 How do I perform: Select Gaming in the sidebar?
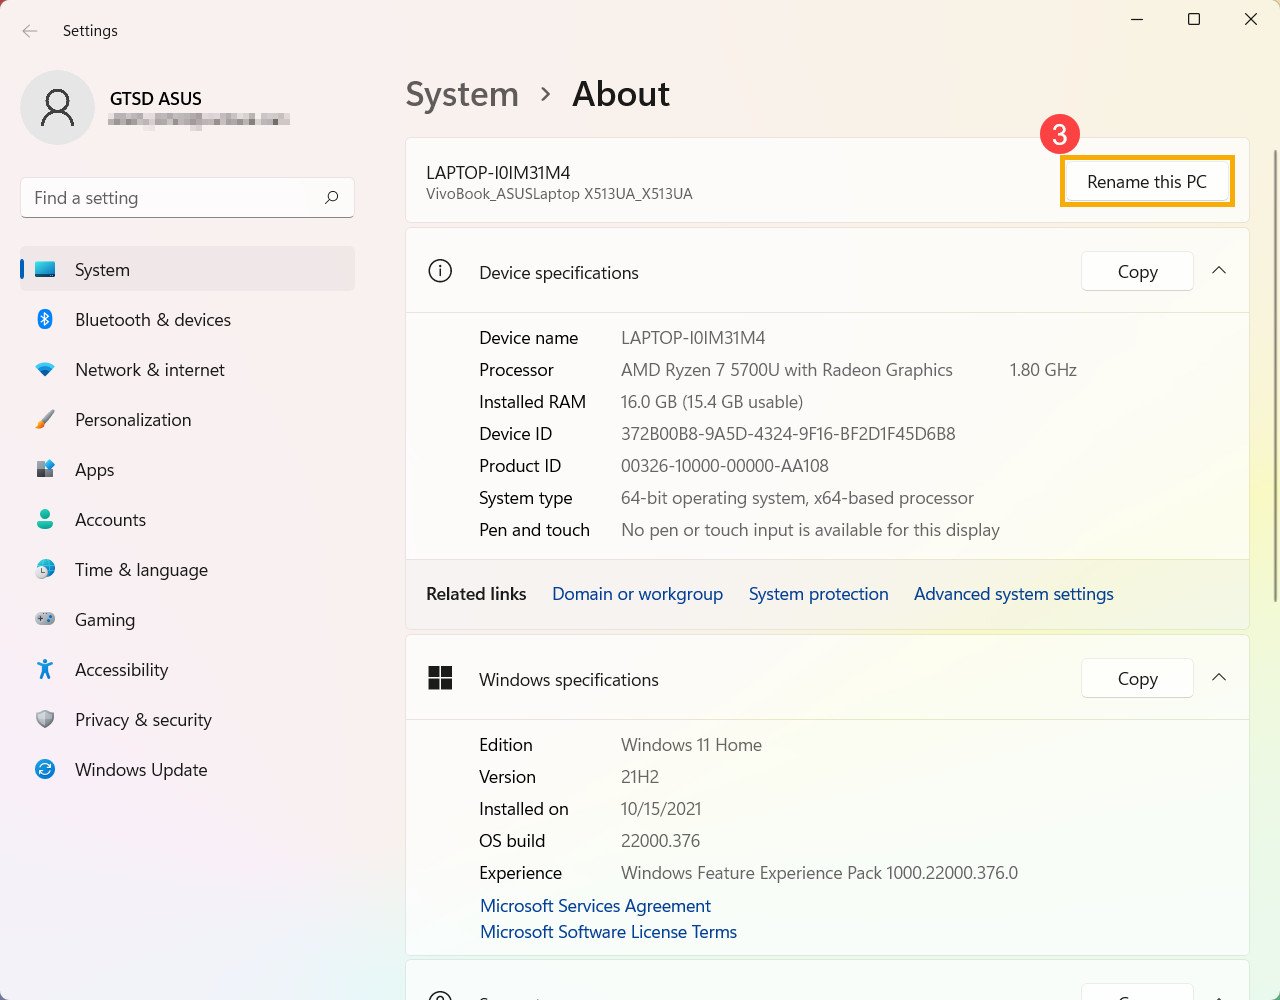[188, 620]
